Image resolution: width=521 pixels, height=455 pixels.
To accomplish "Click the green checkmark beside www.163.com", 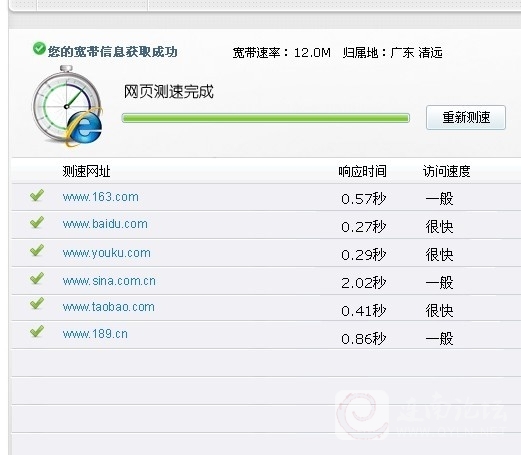I will pos(37,195).
